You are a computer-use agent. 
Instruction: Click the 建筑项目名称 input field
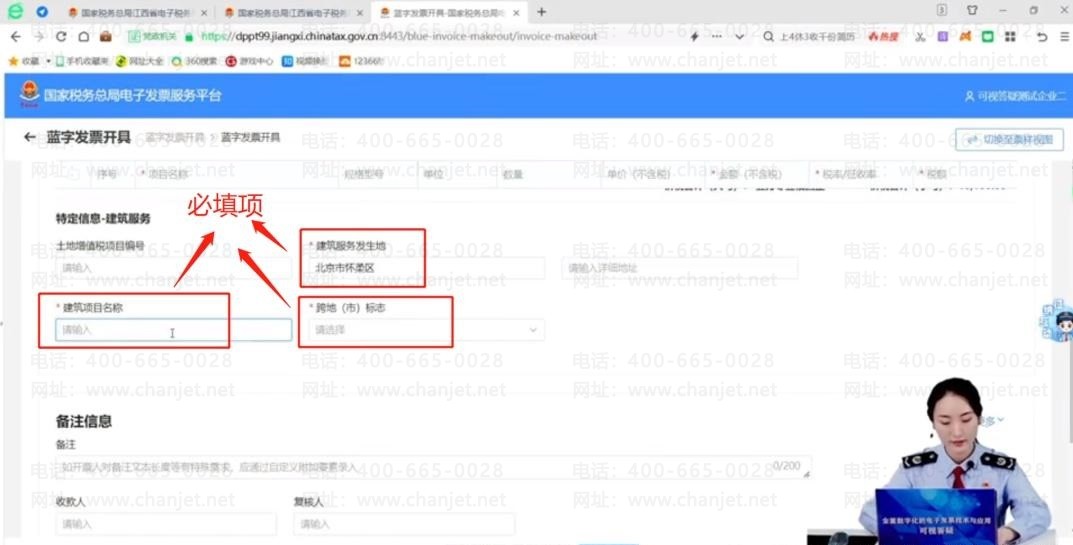coord(173,330)
